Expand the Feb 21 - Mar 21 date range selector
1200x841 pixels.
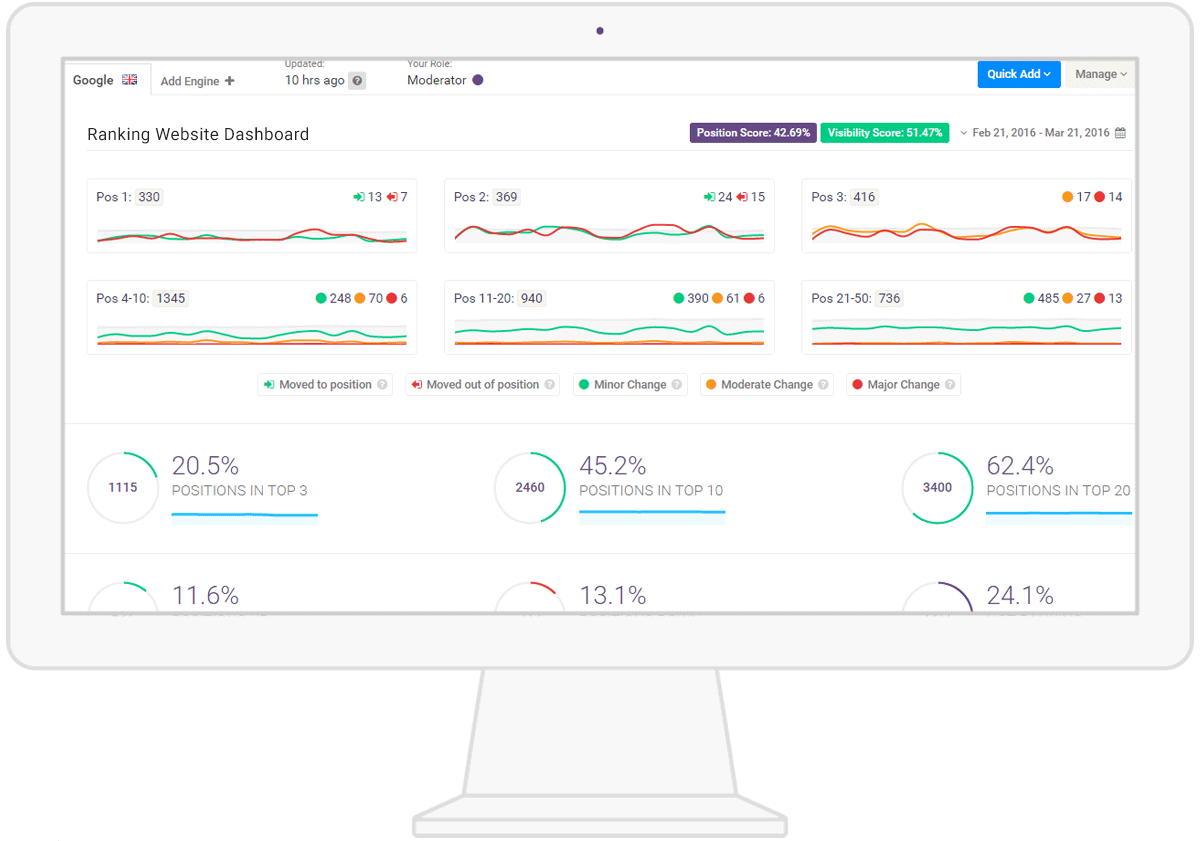coord(1040,131)
